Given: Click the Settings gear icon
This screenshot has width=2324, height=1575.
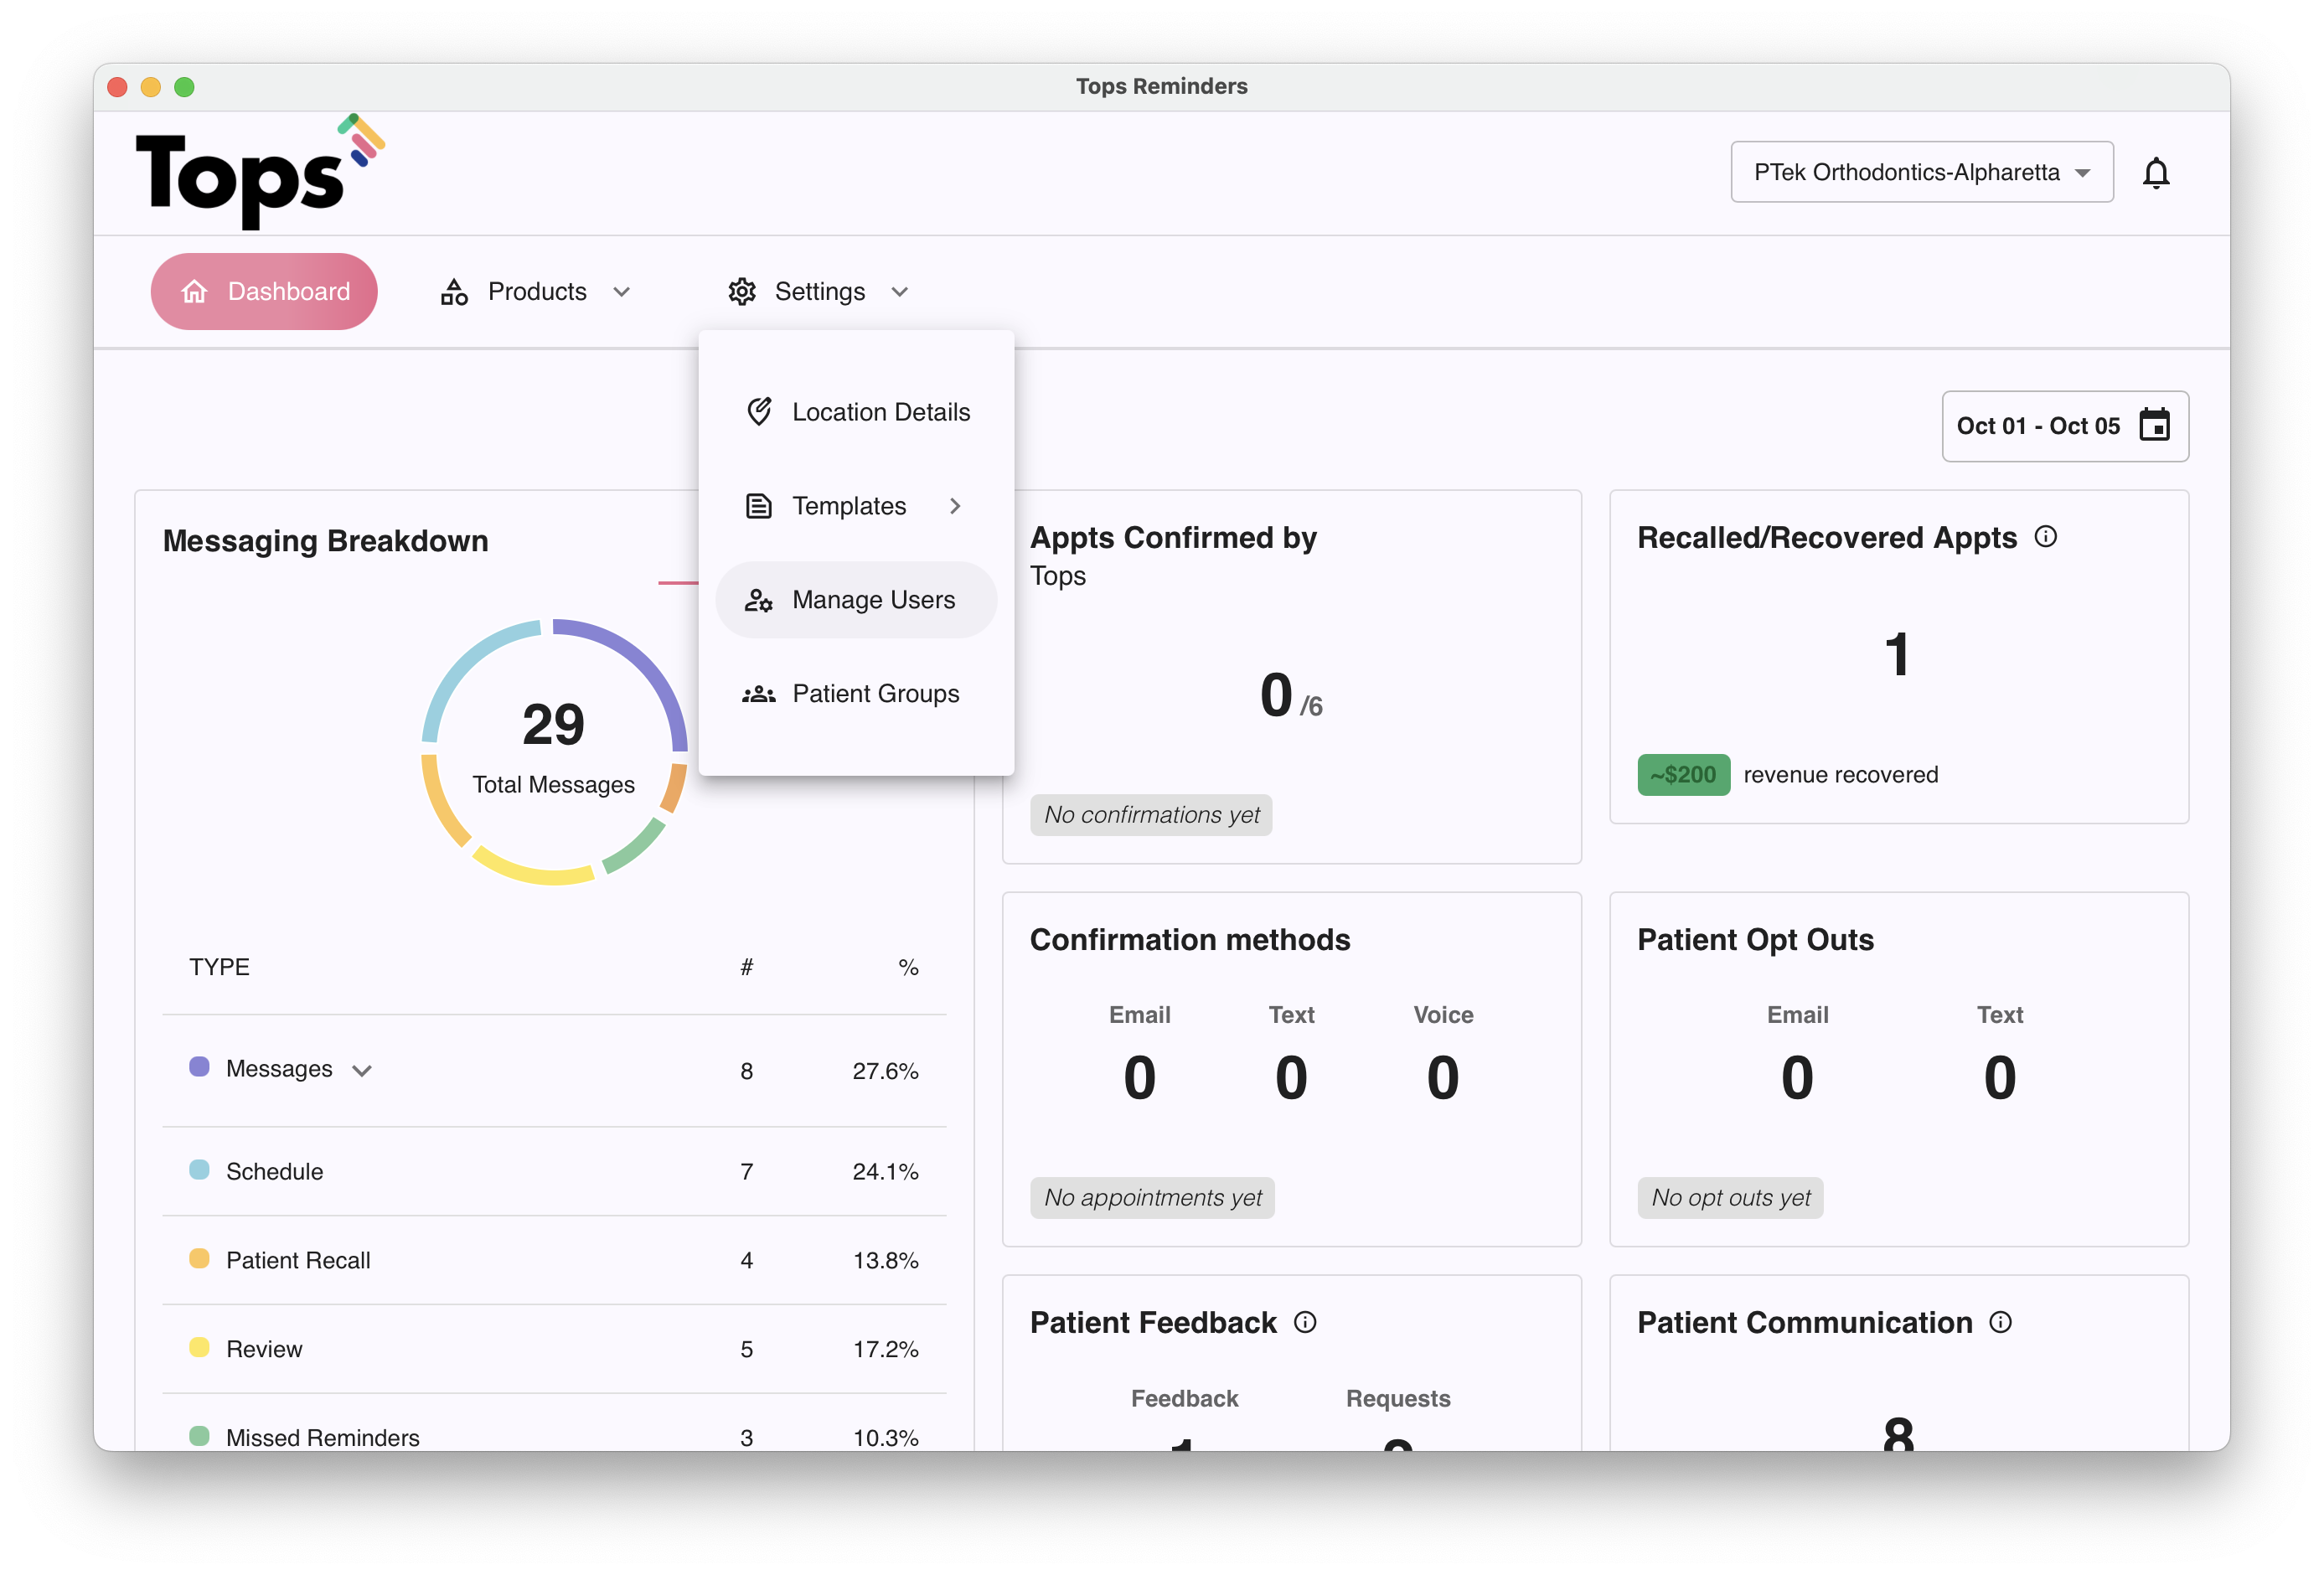Looking at the screenshot, I should click(741, 292).
